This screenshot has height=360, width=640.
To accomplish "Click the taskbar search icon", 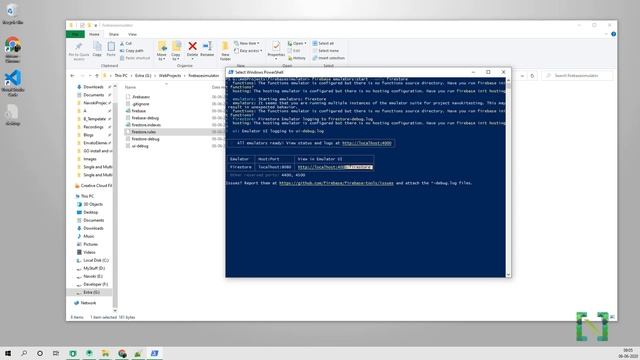I will click(24, 353).
